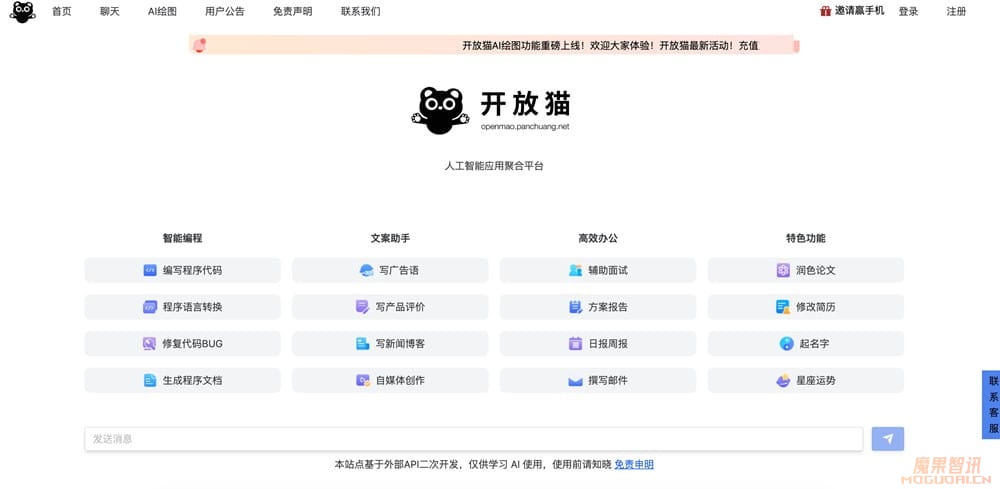Choose the 撰写邮件 button

[598, 381]
